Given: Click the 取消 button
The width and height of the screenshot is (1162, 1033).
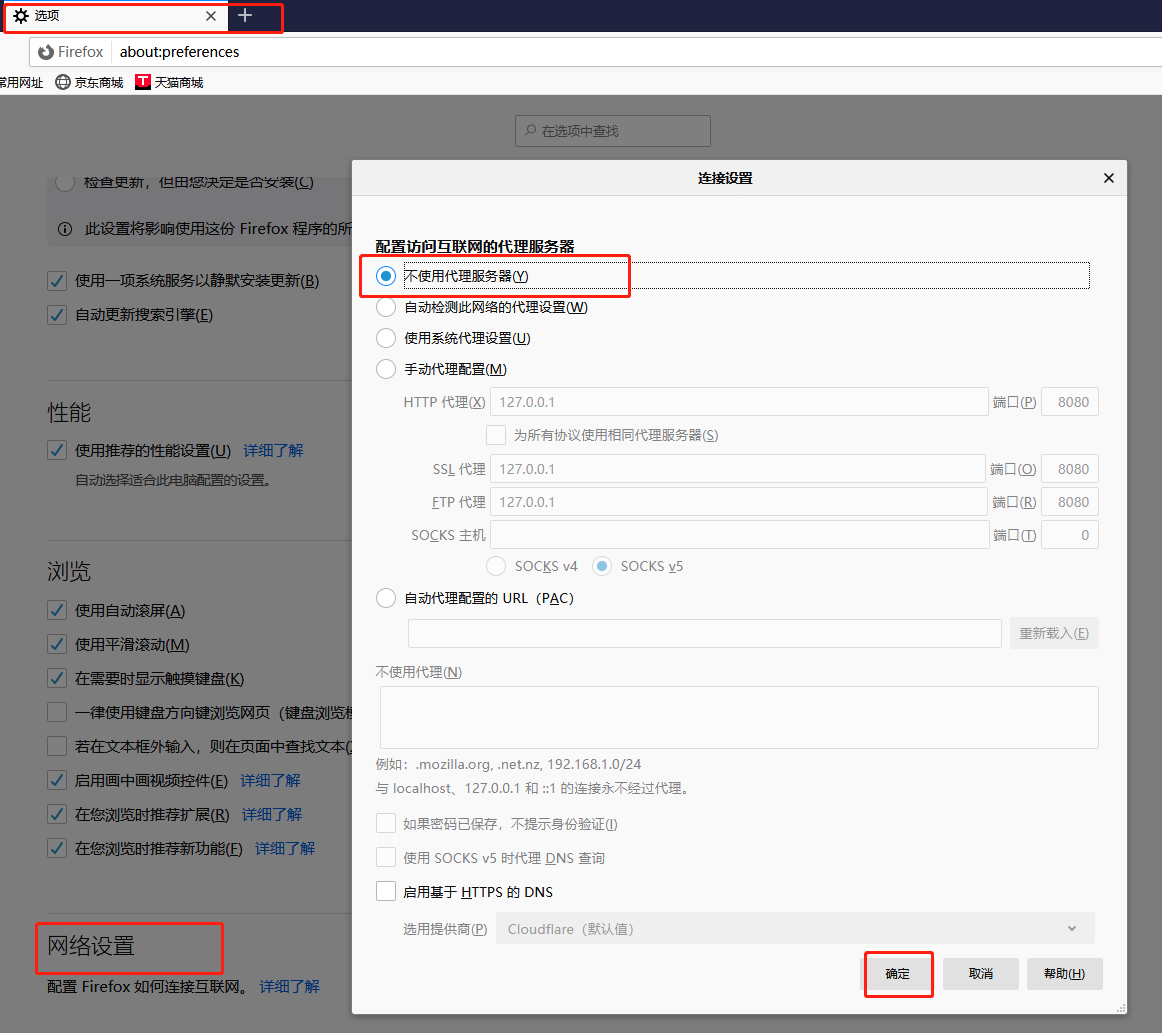Looking at the screenshot, I should (980, 974).
